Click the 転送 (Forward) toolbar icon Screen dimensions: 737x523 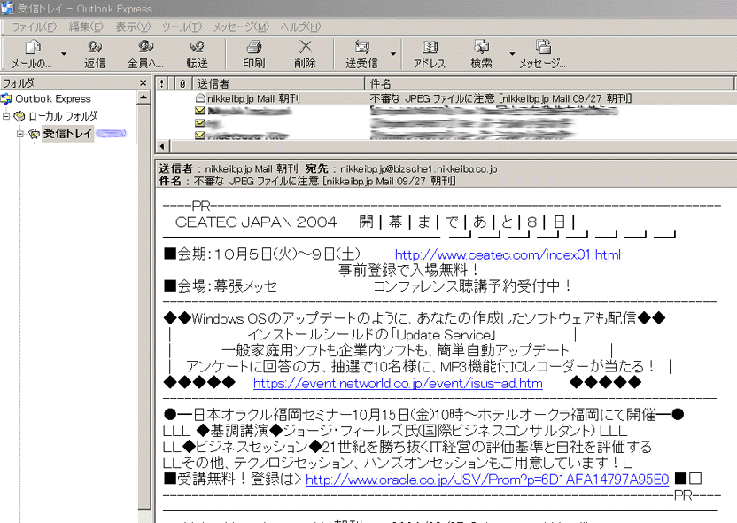197,53
